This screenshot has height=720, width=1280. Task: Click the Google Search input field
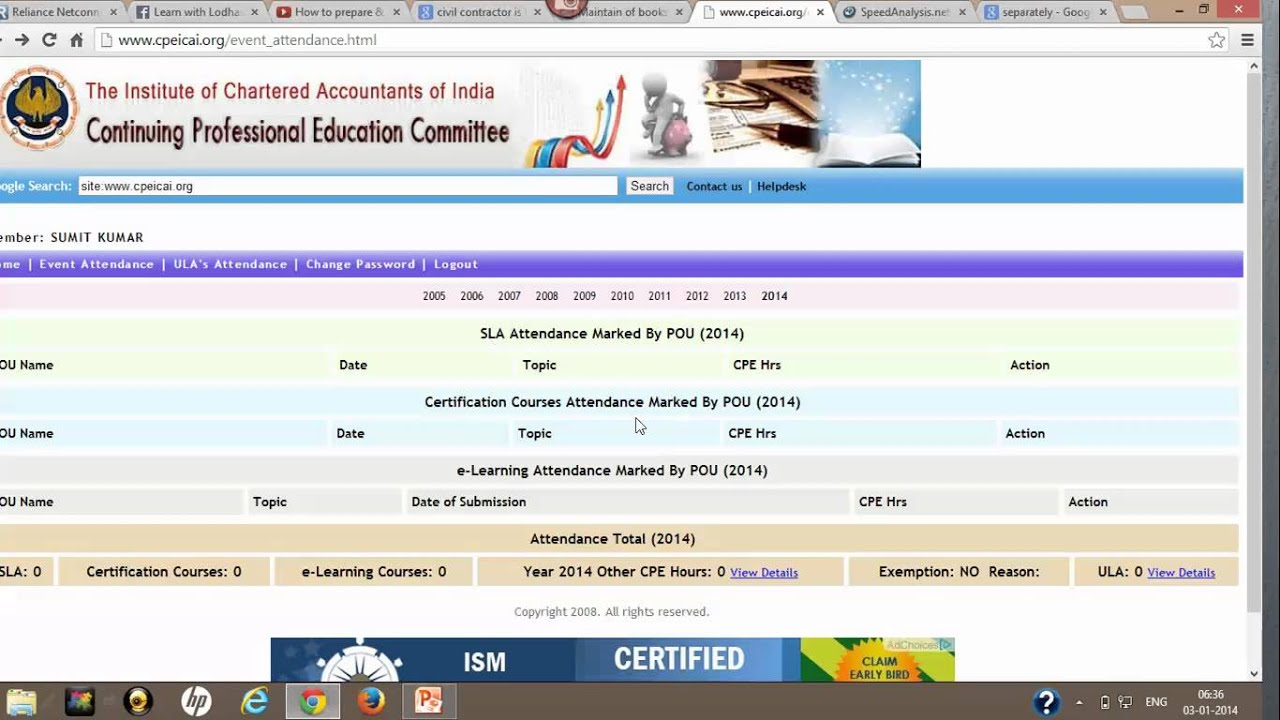(x=347, y=186)
